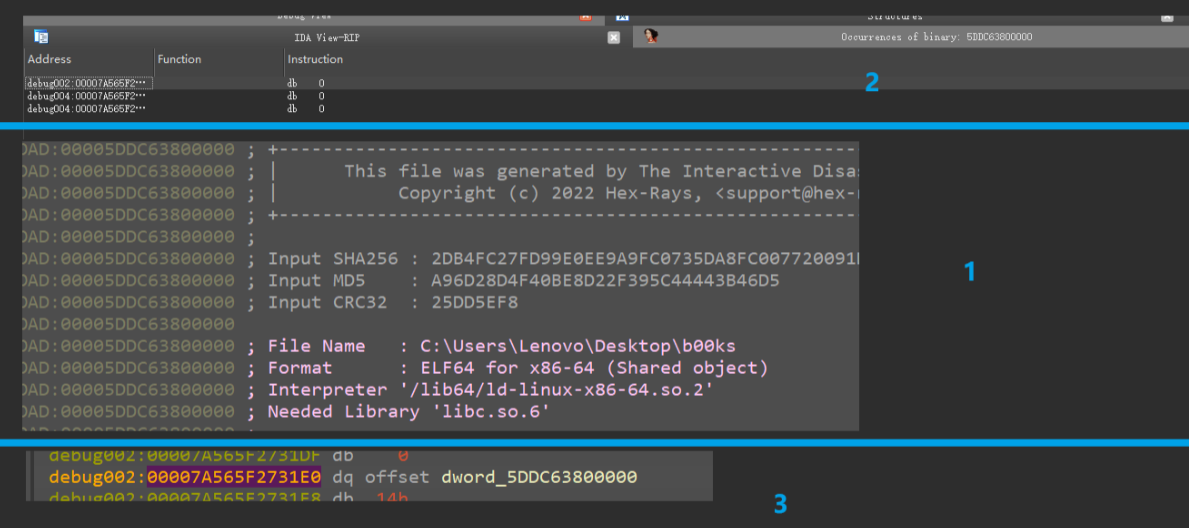The height and width of the screenshot is (528, 1189).
Task: Close the IDA View-RIP tab
Action: pyautogui.click(x=614, y=37)
